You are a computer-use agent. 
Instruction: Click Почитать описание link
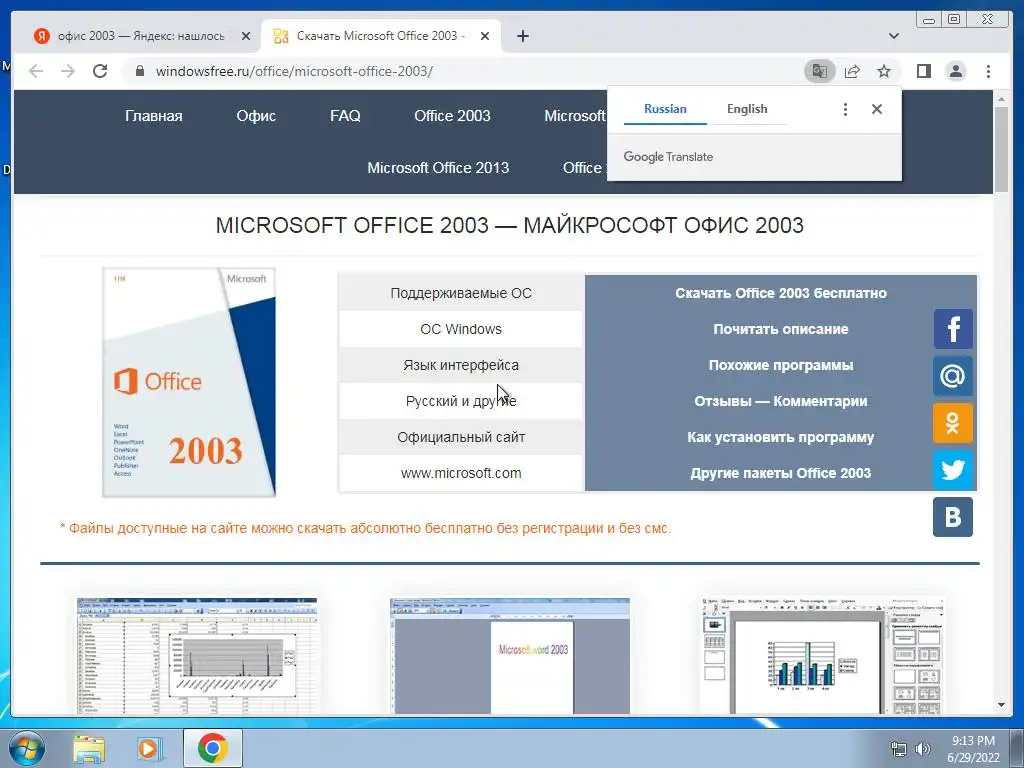(x=780, y=329)
